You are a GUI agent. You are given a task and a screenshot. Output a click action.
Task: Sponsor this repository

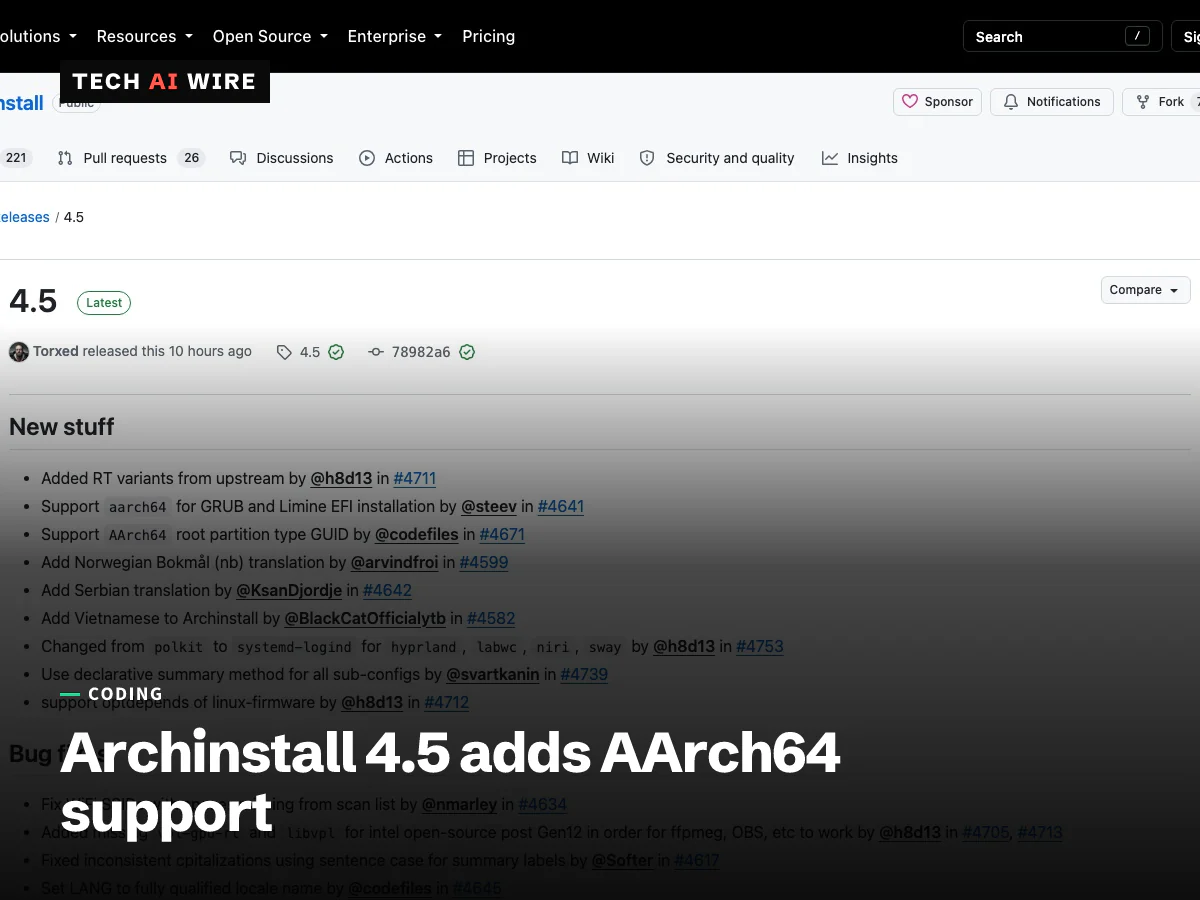coord(938,102)
